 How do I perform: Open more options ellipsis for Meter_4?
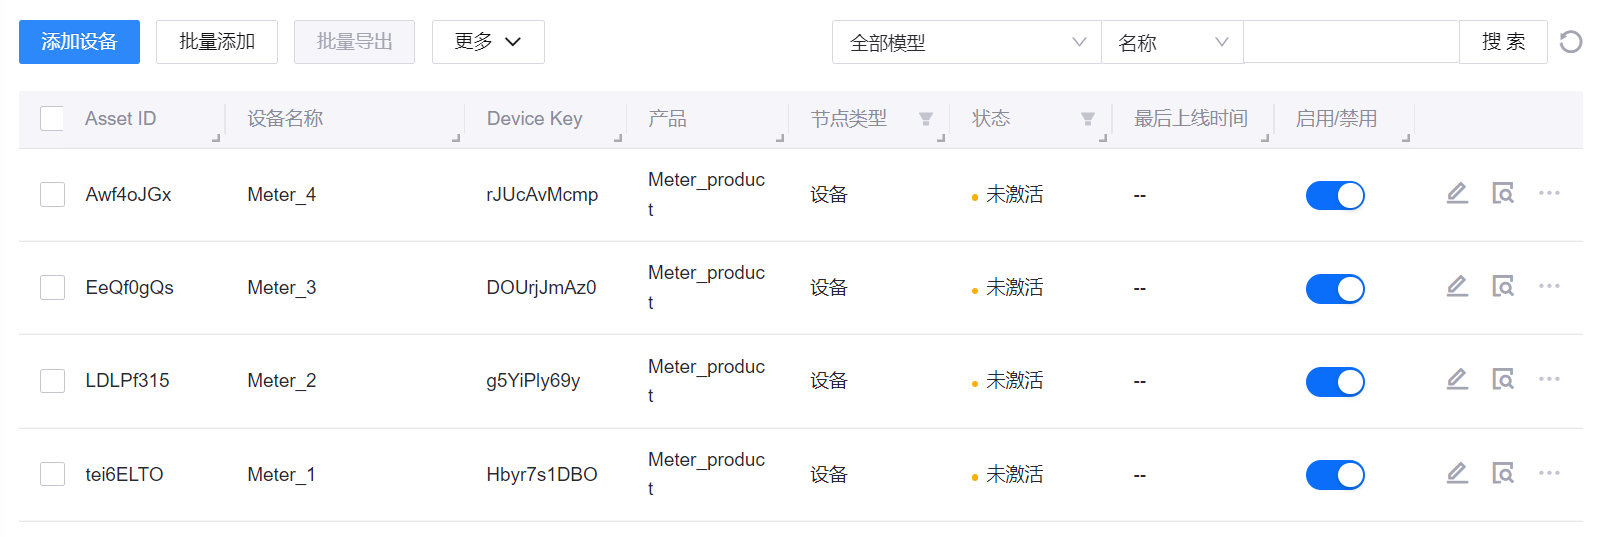(1549, 193)
